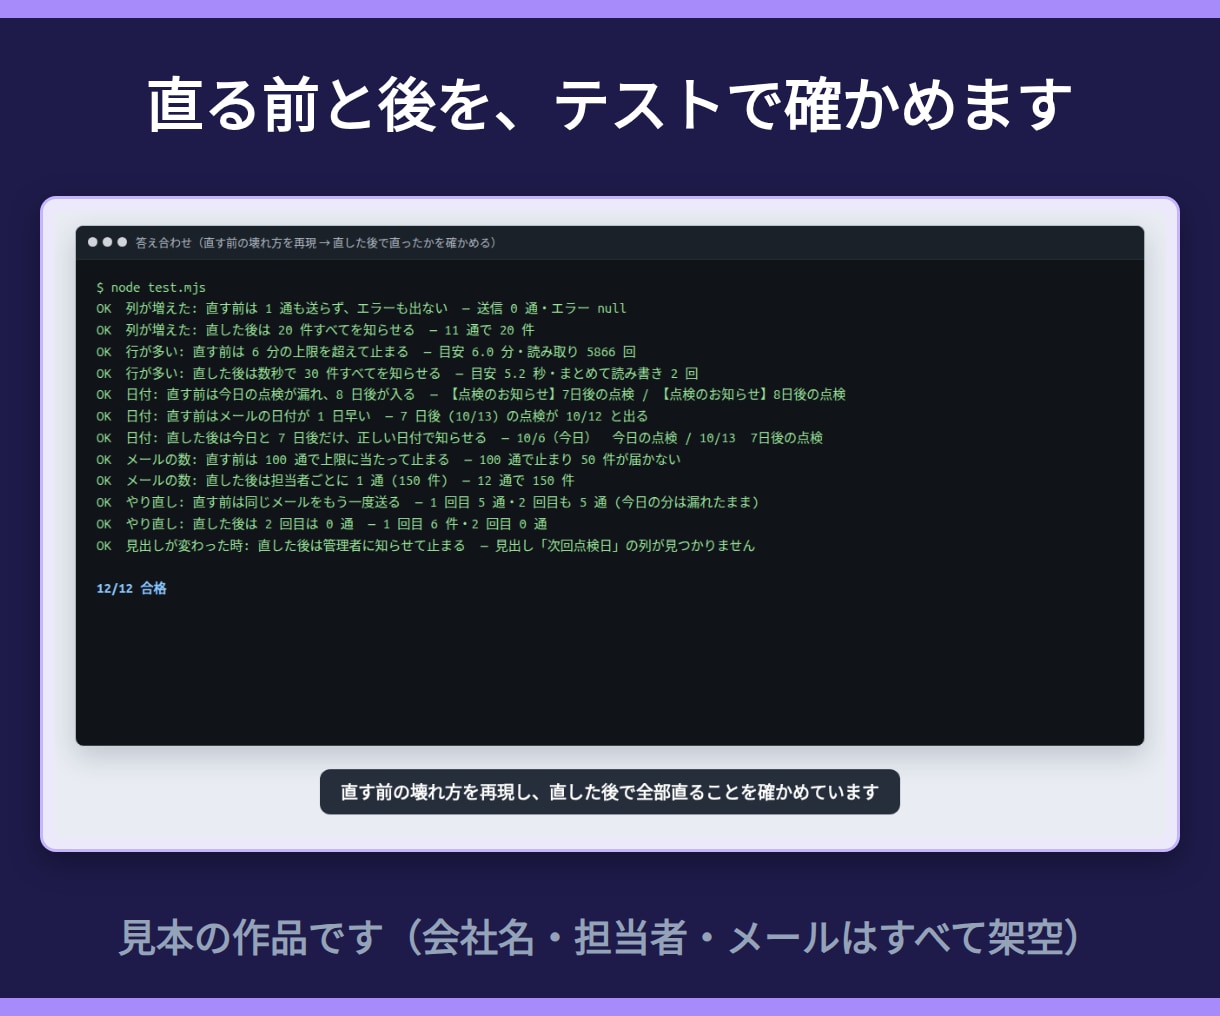The image size is (1220, 1016).
Task: Click the line 見出しが変わった時: 直した後は管理者に知らせて止まる
Action: [x=425, y=546]
